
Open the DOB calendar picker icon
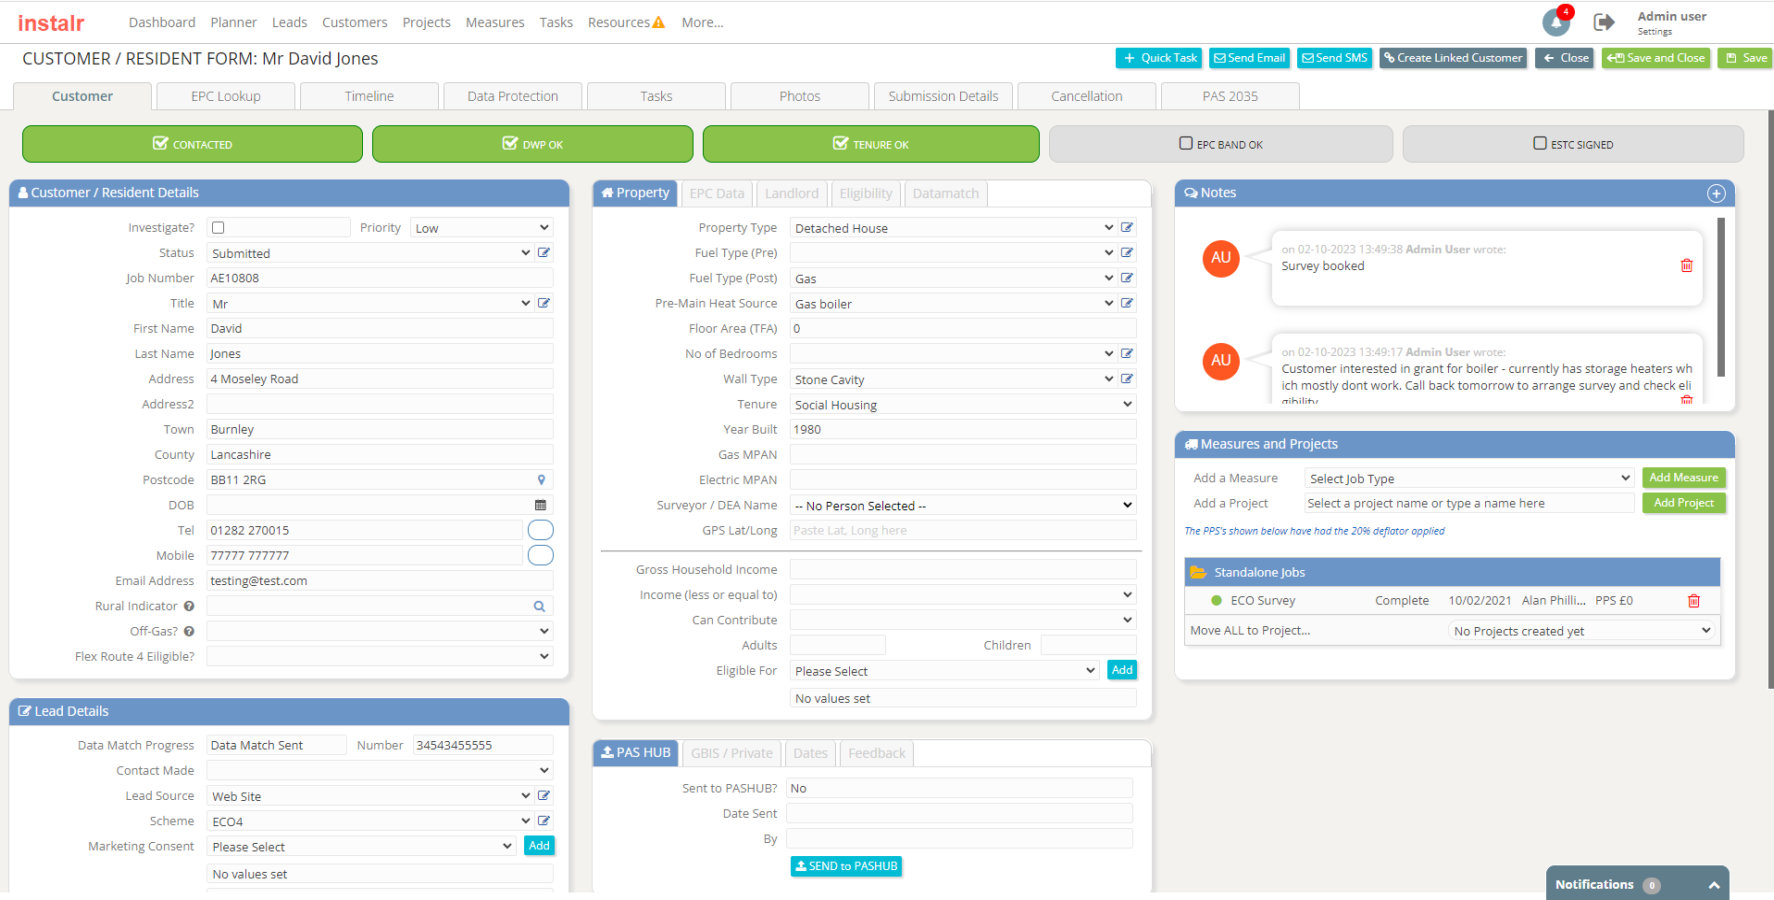540,505
